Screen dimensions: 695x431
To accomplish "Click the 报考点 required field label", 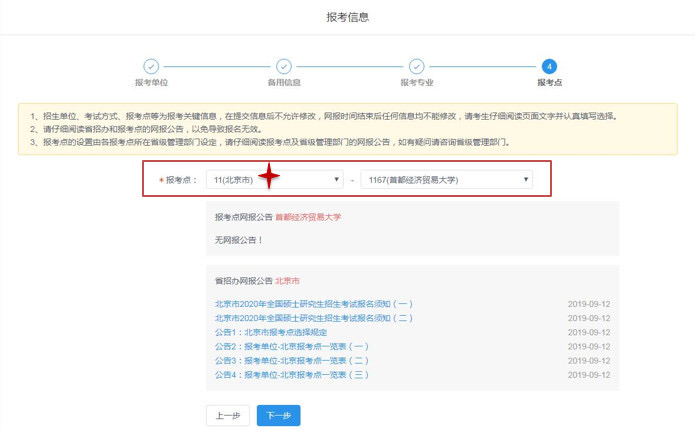I will pos(180,181).
